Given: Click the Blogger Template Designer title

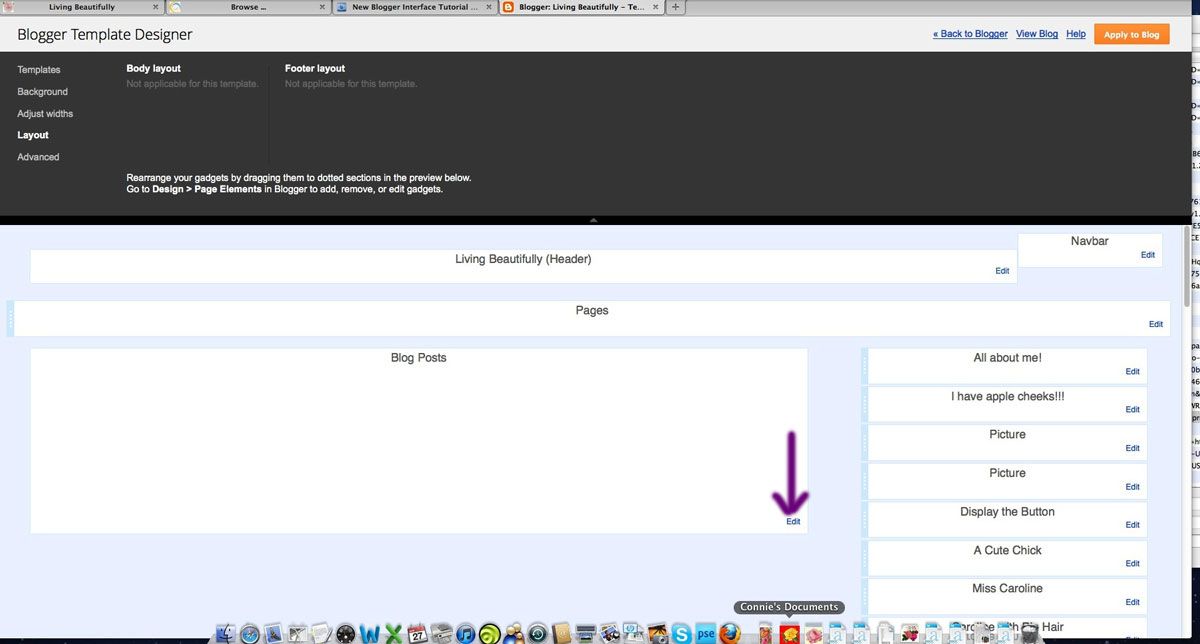Looking at the screenshot, I should coord(105,35).
